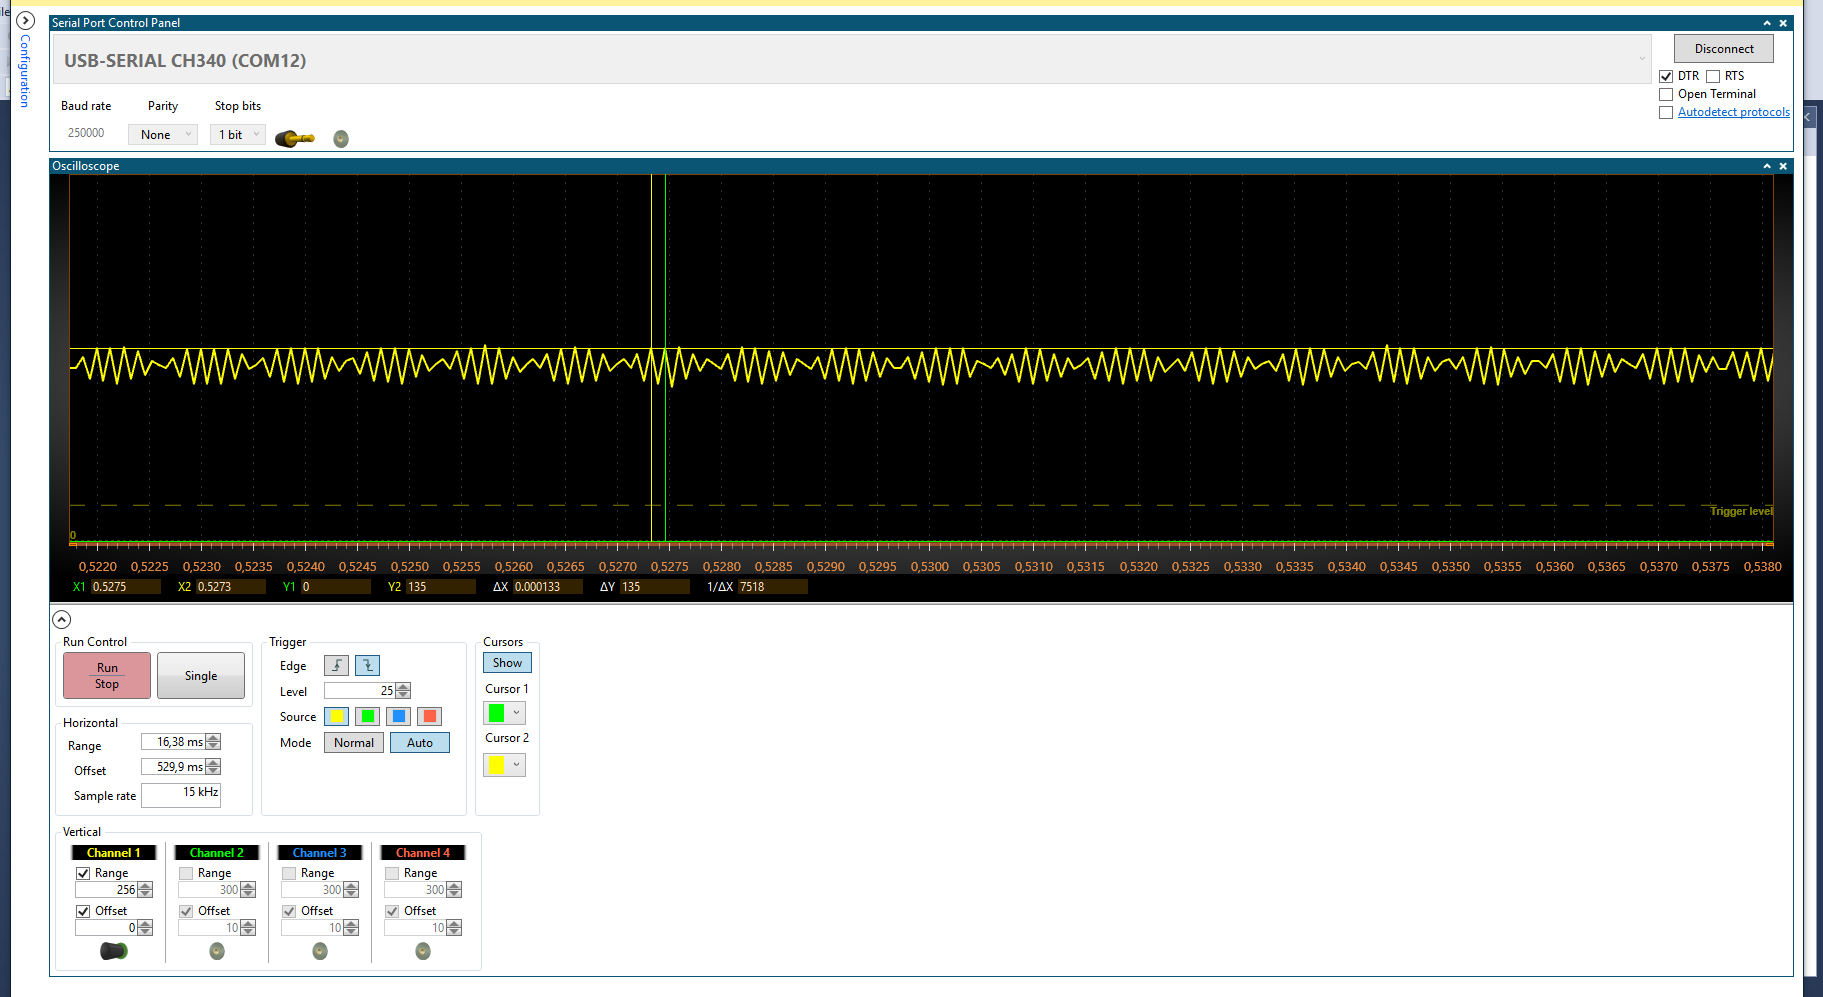
Task: Trigger a Single acquisition
Action: pyautogui.click(x=201, y=676)
